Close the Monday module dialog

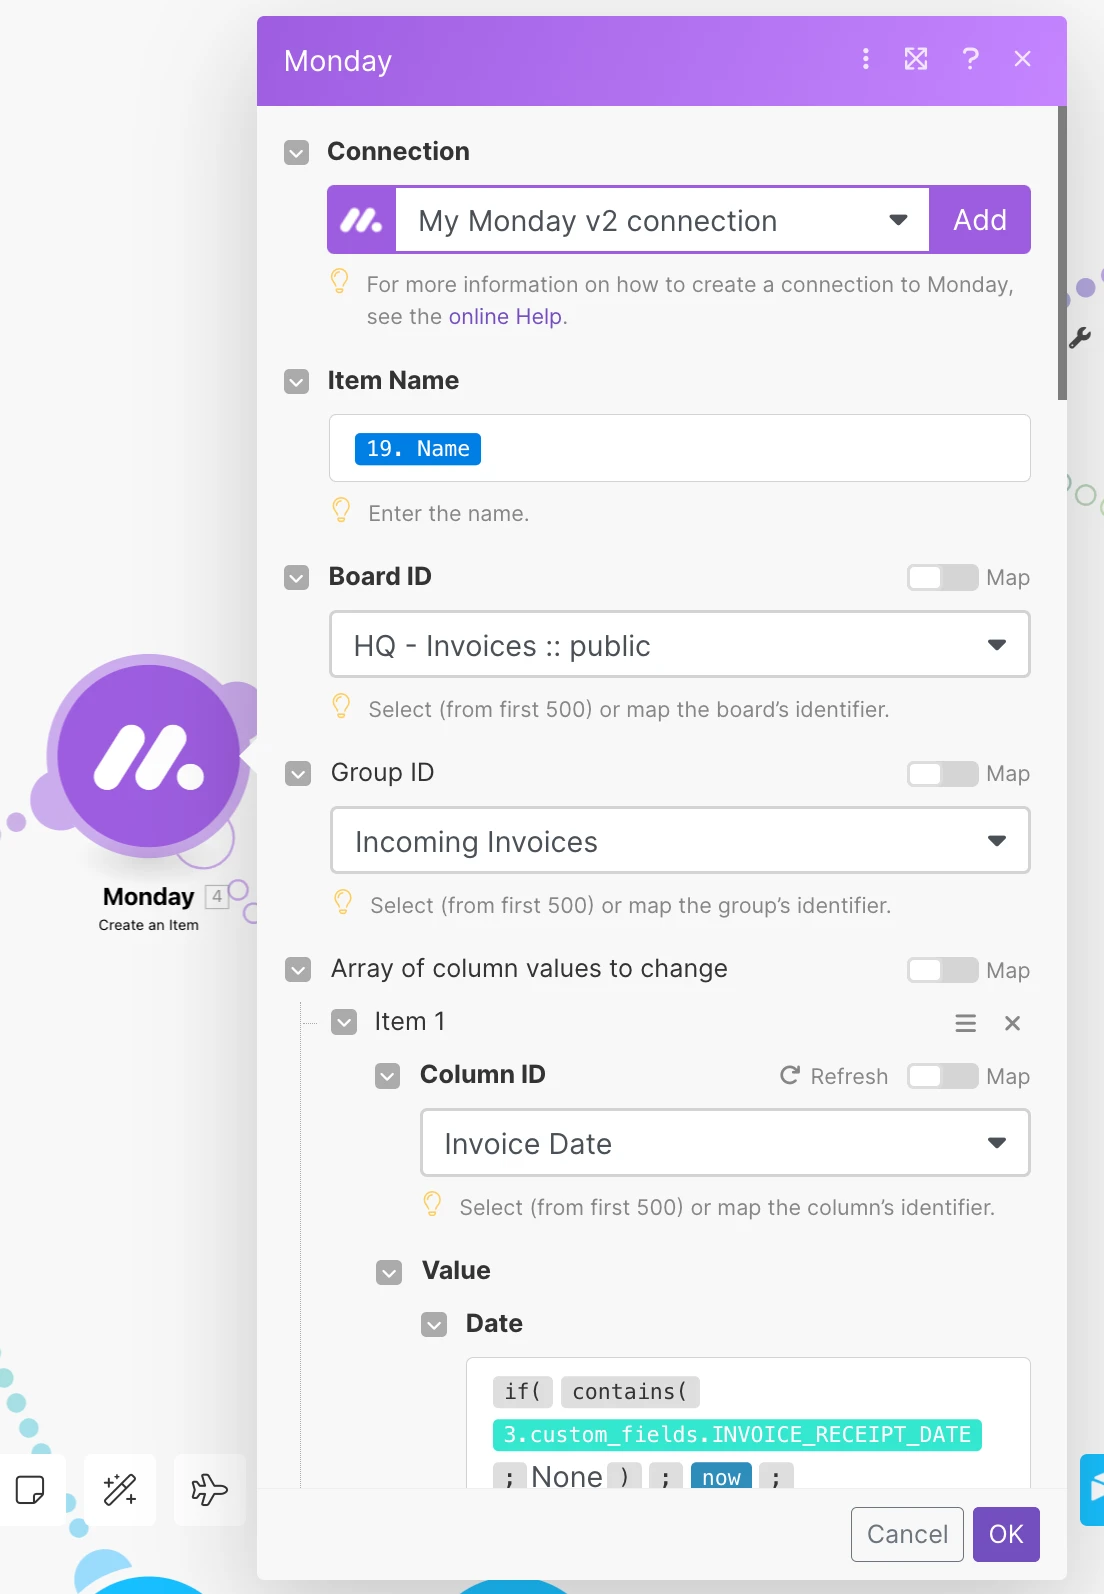click(x=1022, y=59)
